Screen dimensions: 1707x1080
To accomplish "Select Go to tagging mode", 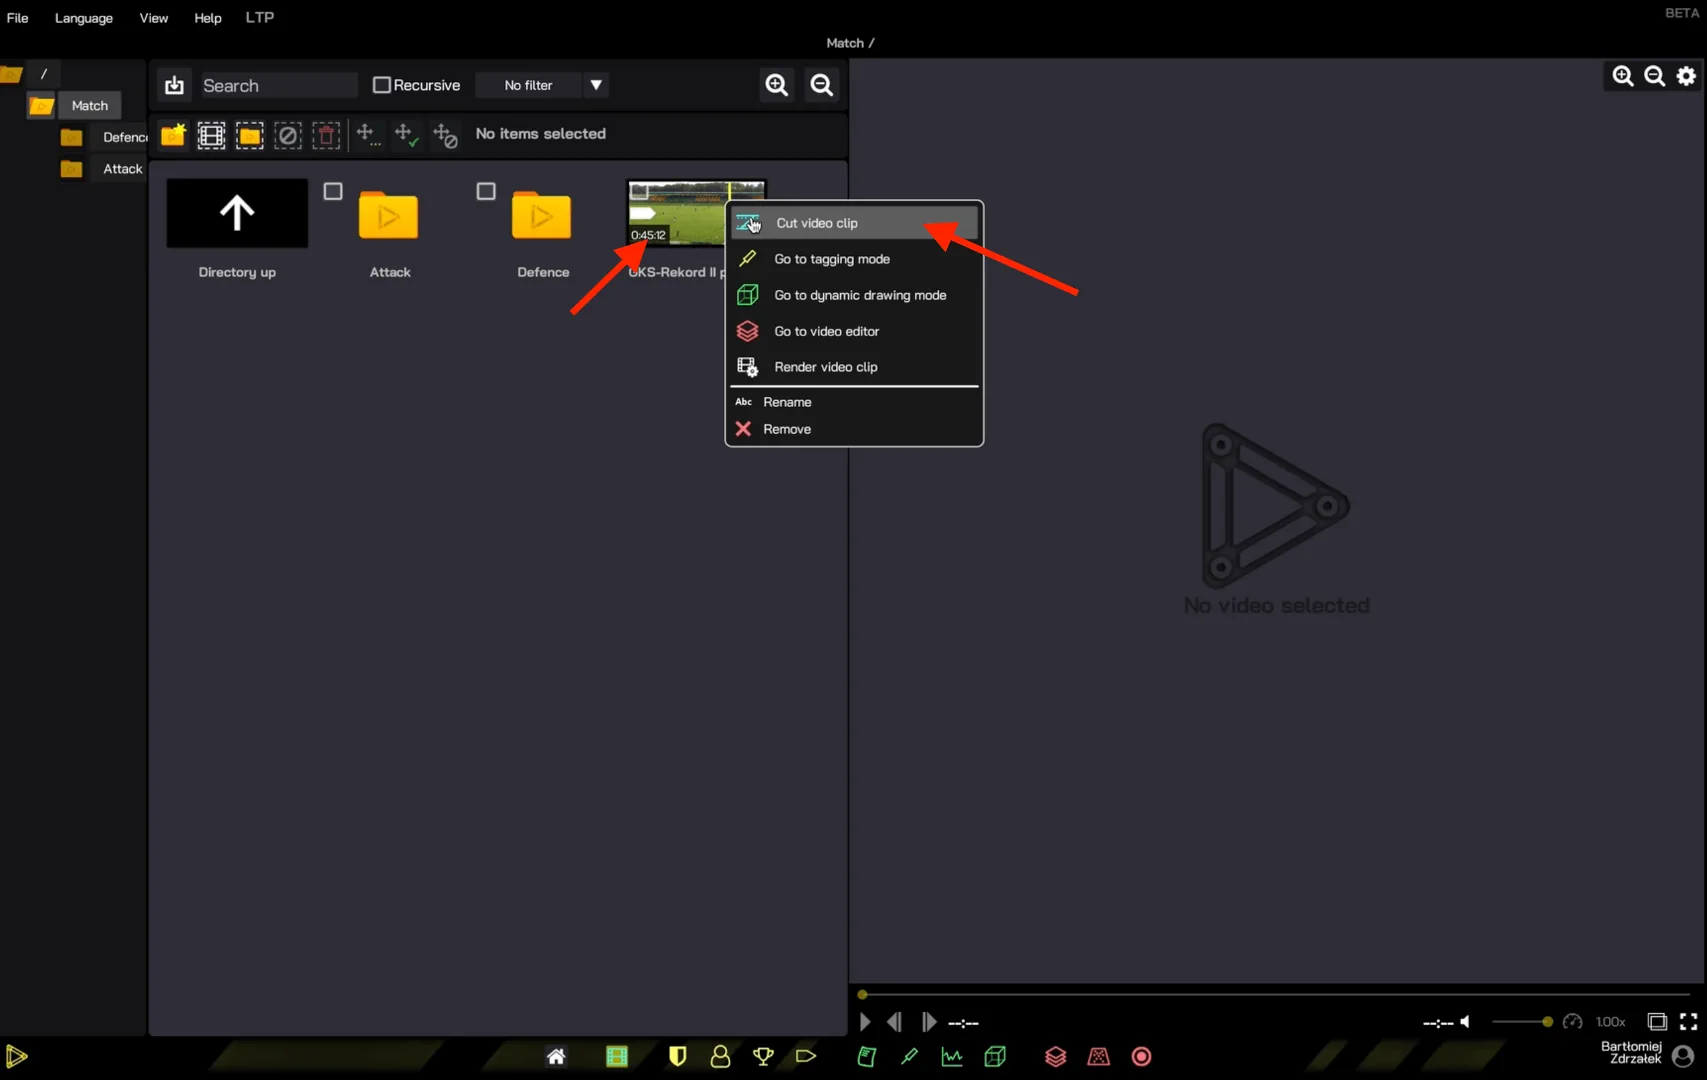I will 831,259.
